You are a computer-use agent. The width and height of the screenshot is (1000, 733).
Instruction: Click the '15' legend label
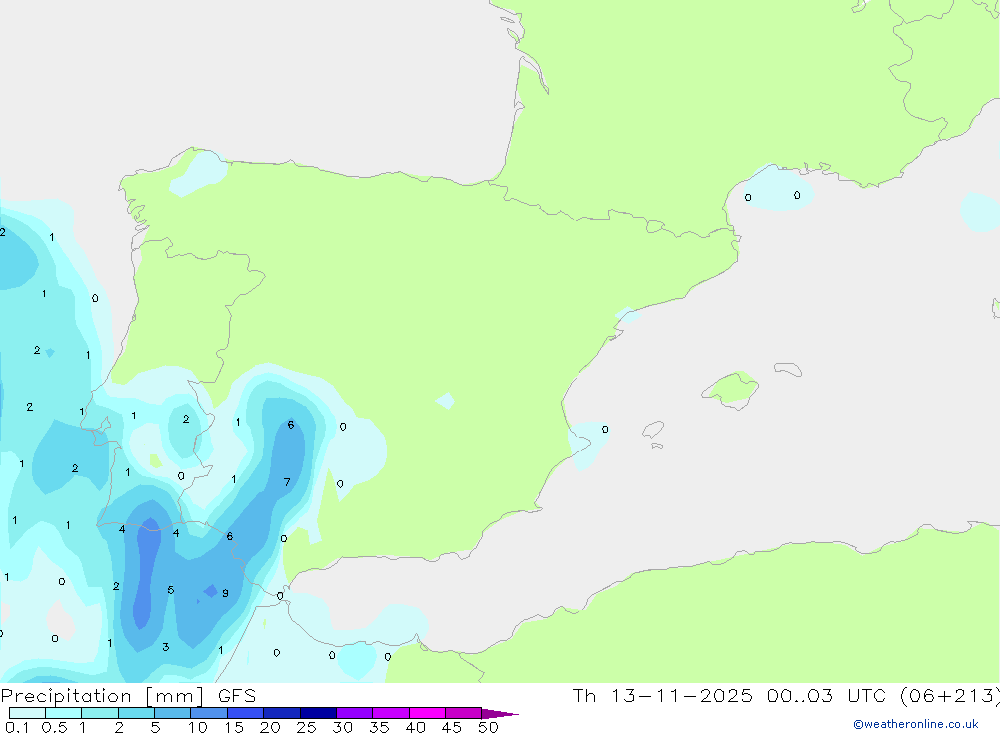coord(234,727)
